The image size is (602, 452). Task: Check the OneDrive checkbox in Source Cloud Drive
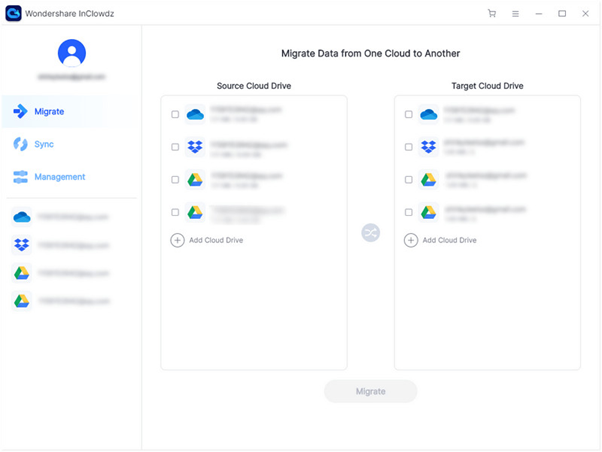point(175,115)
